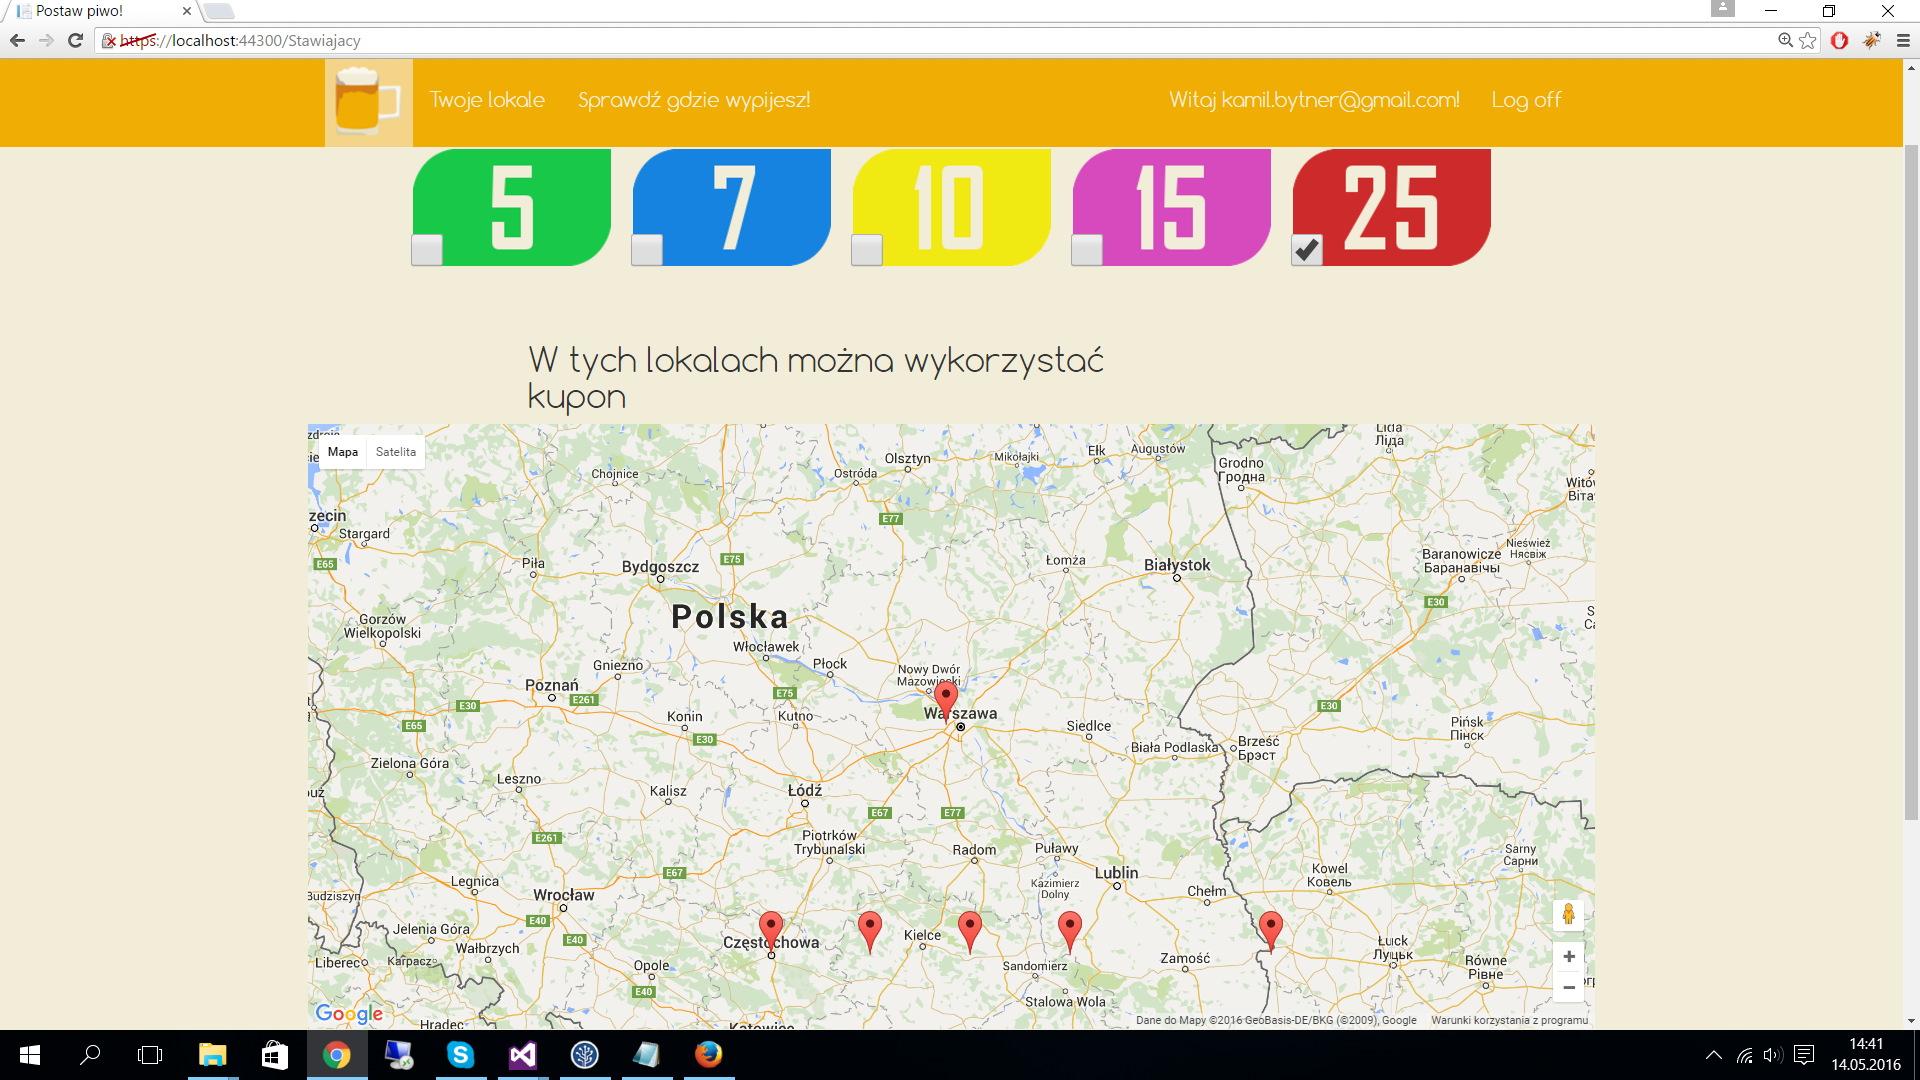Select the Mapa map type

click(342, 452)
